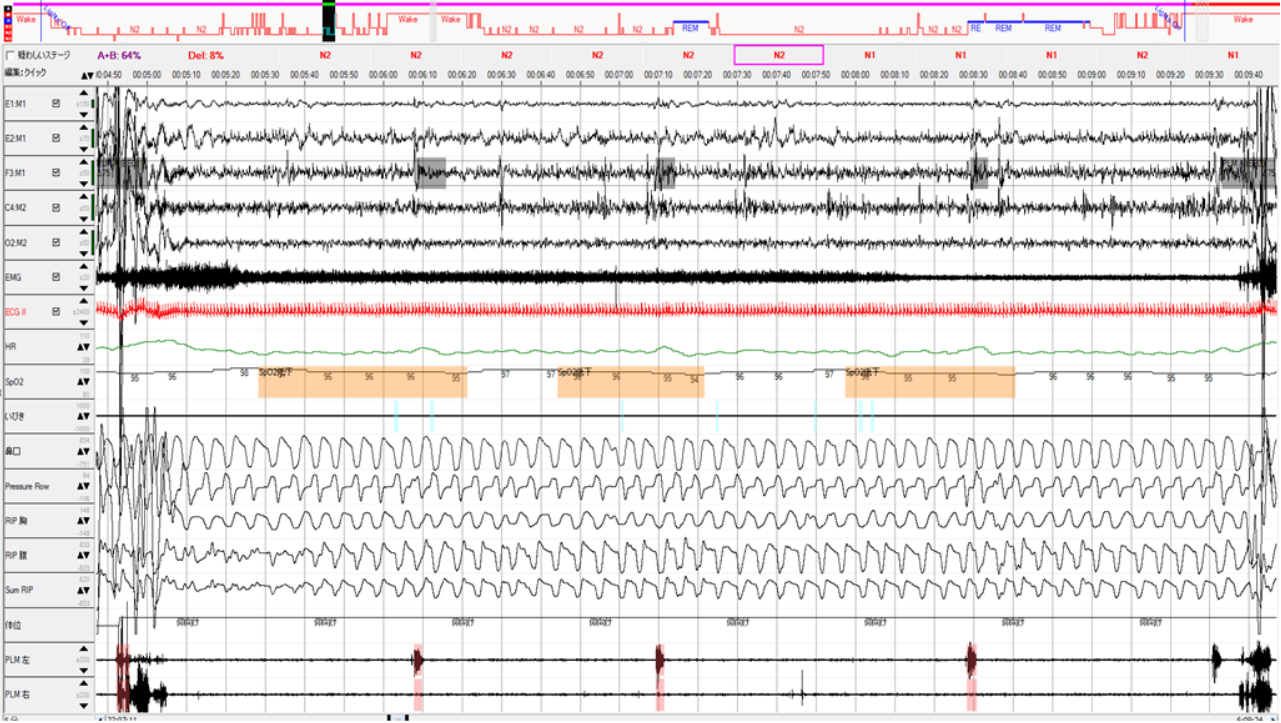Adjust いびき (snore) channel scale arrows
The height and width of the screenshot is (723, 1281).
(x=85, y=416)
